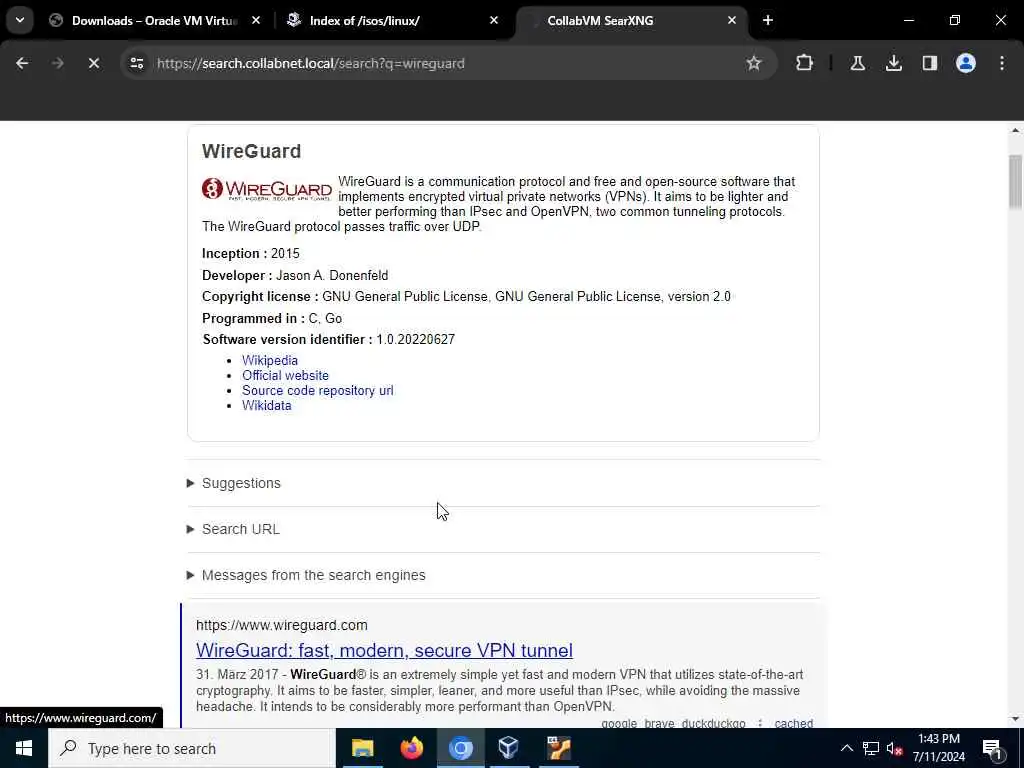Open the notification center icon

pyautogui.click(x=992, y=748)
